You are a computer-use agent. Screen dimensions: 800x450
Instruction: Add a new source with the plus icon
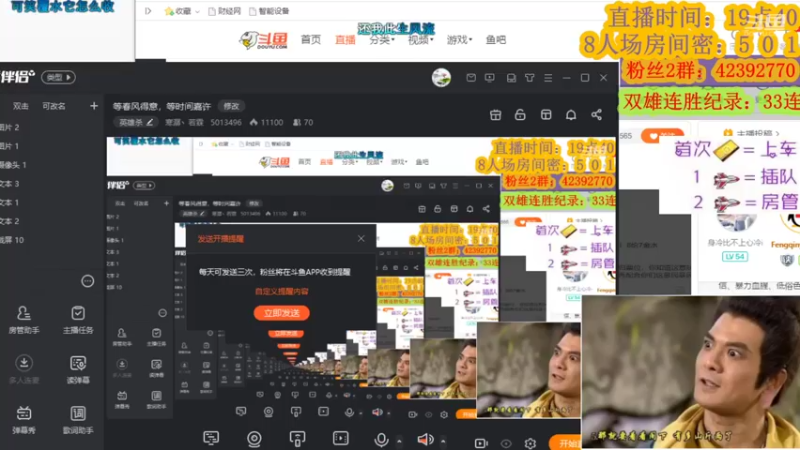click(94, 106)
